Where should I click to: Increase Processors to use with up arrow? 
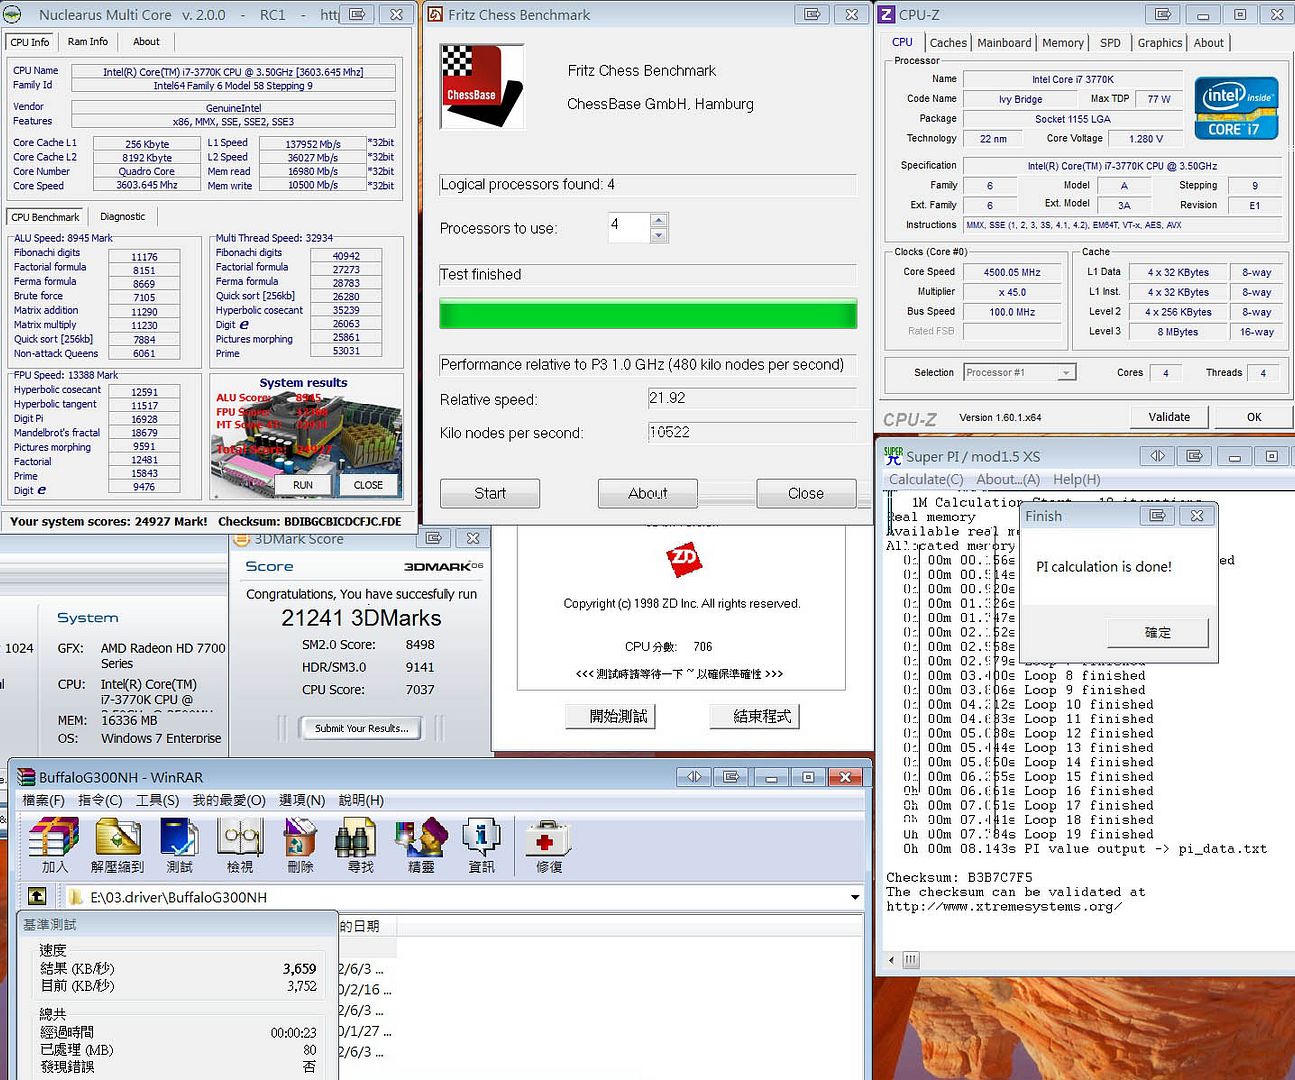point(658,220)
